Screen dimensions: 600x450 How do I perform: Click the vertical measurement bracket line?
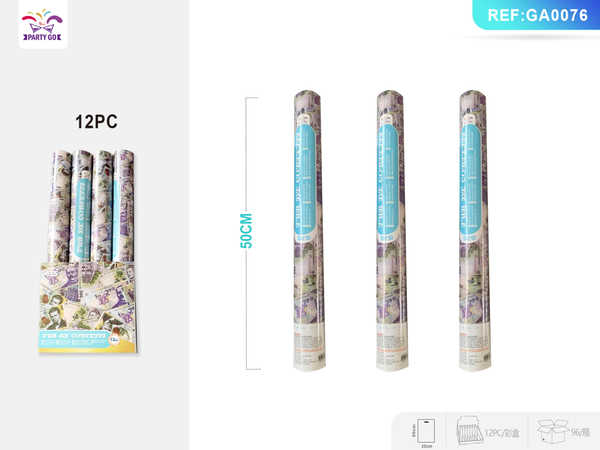246,233
